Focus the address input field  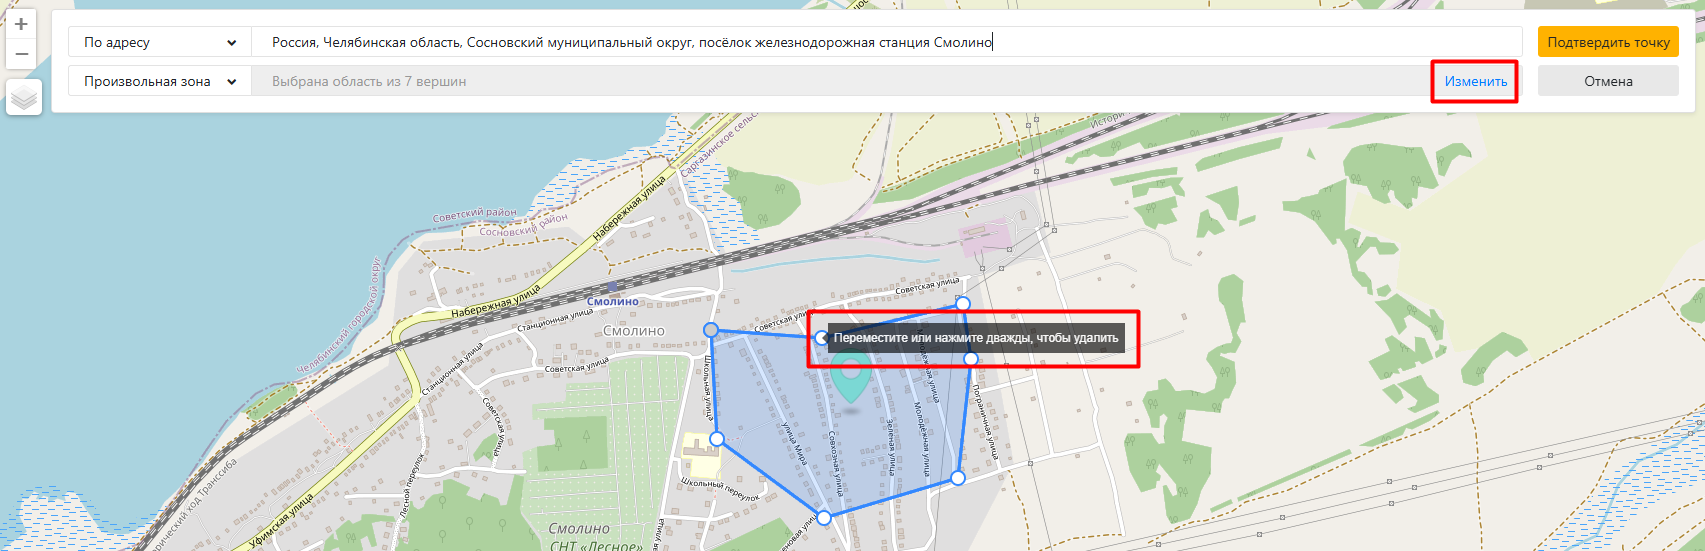(880, 42)
